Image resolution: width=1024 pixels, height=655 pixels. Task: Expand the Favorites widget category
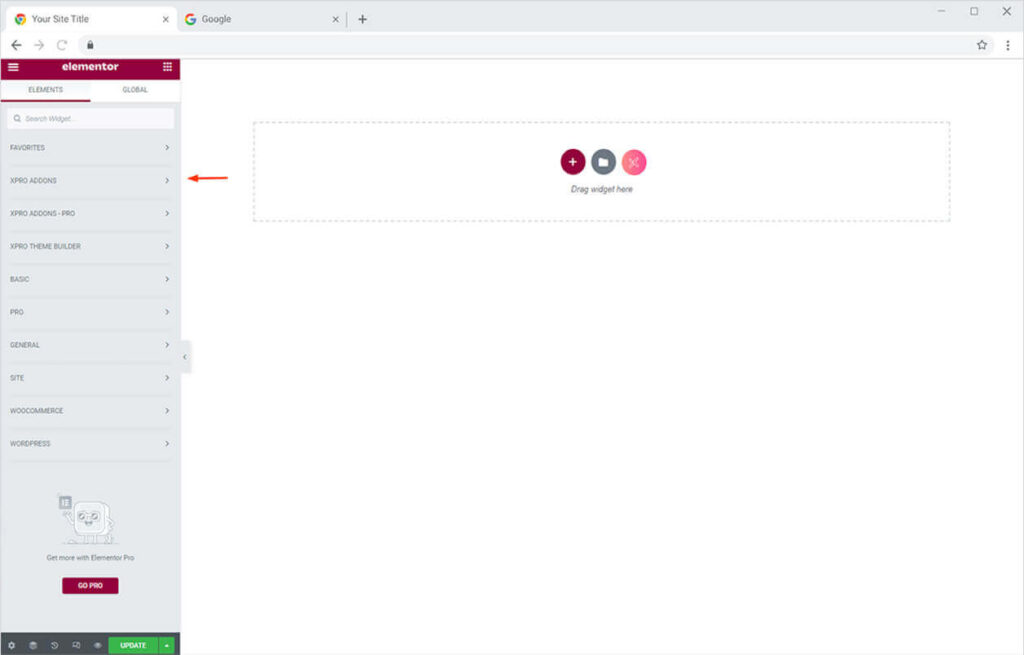pos(90,148)
